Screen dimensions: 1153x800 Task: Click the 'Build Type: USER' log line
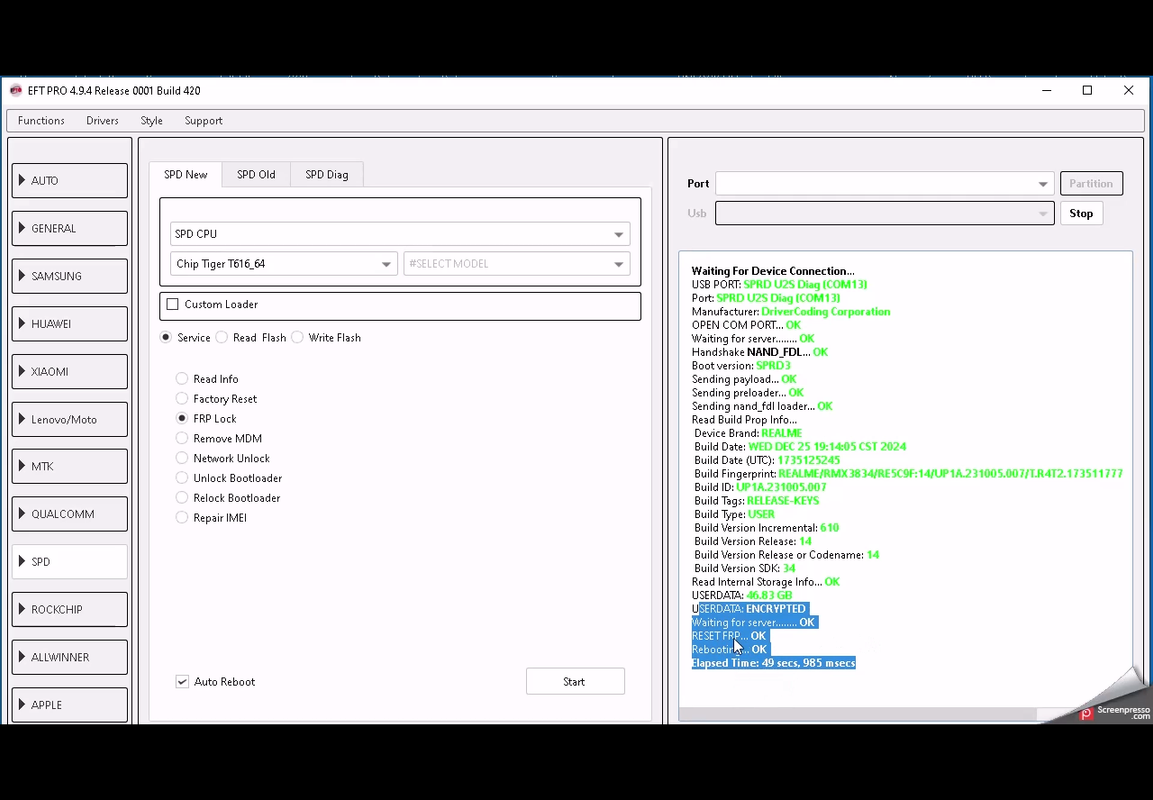pyautogui.click(x=735, y=514)
